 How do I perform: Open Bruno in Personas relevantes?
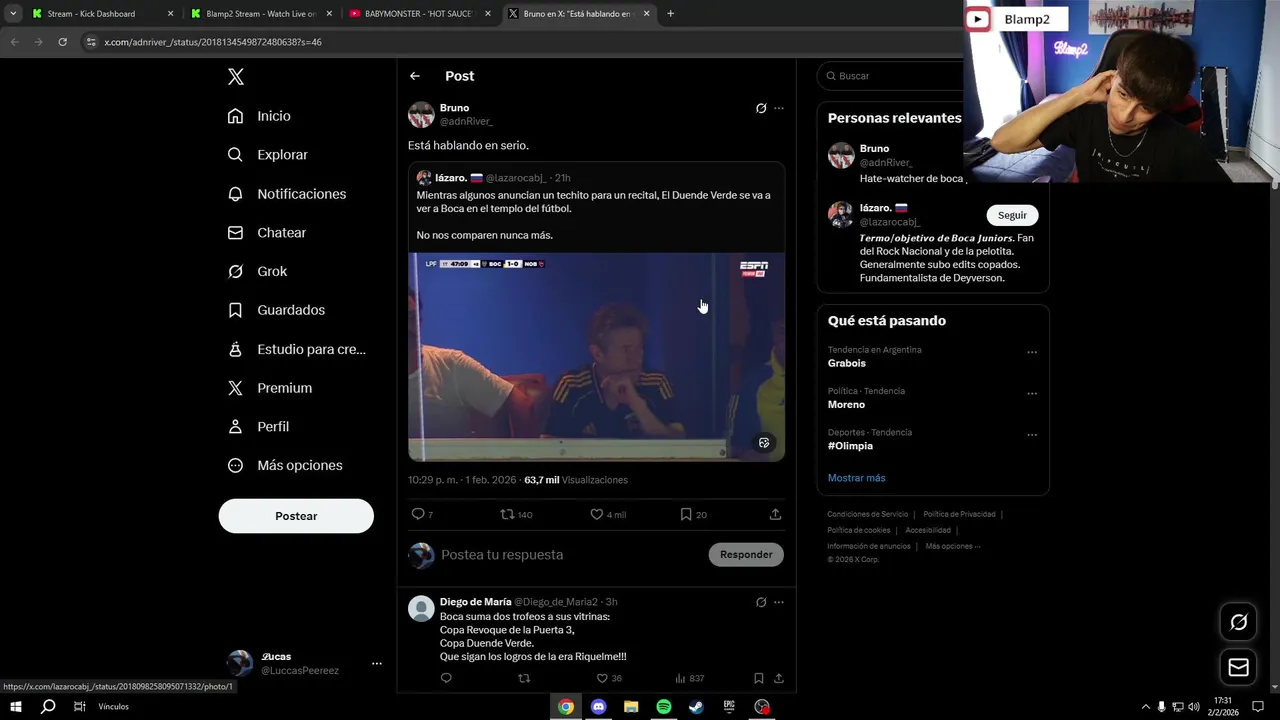tap(874, 149)
